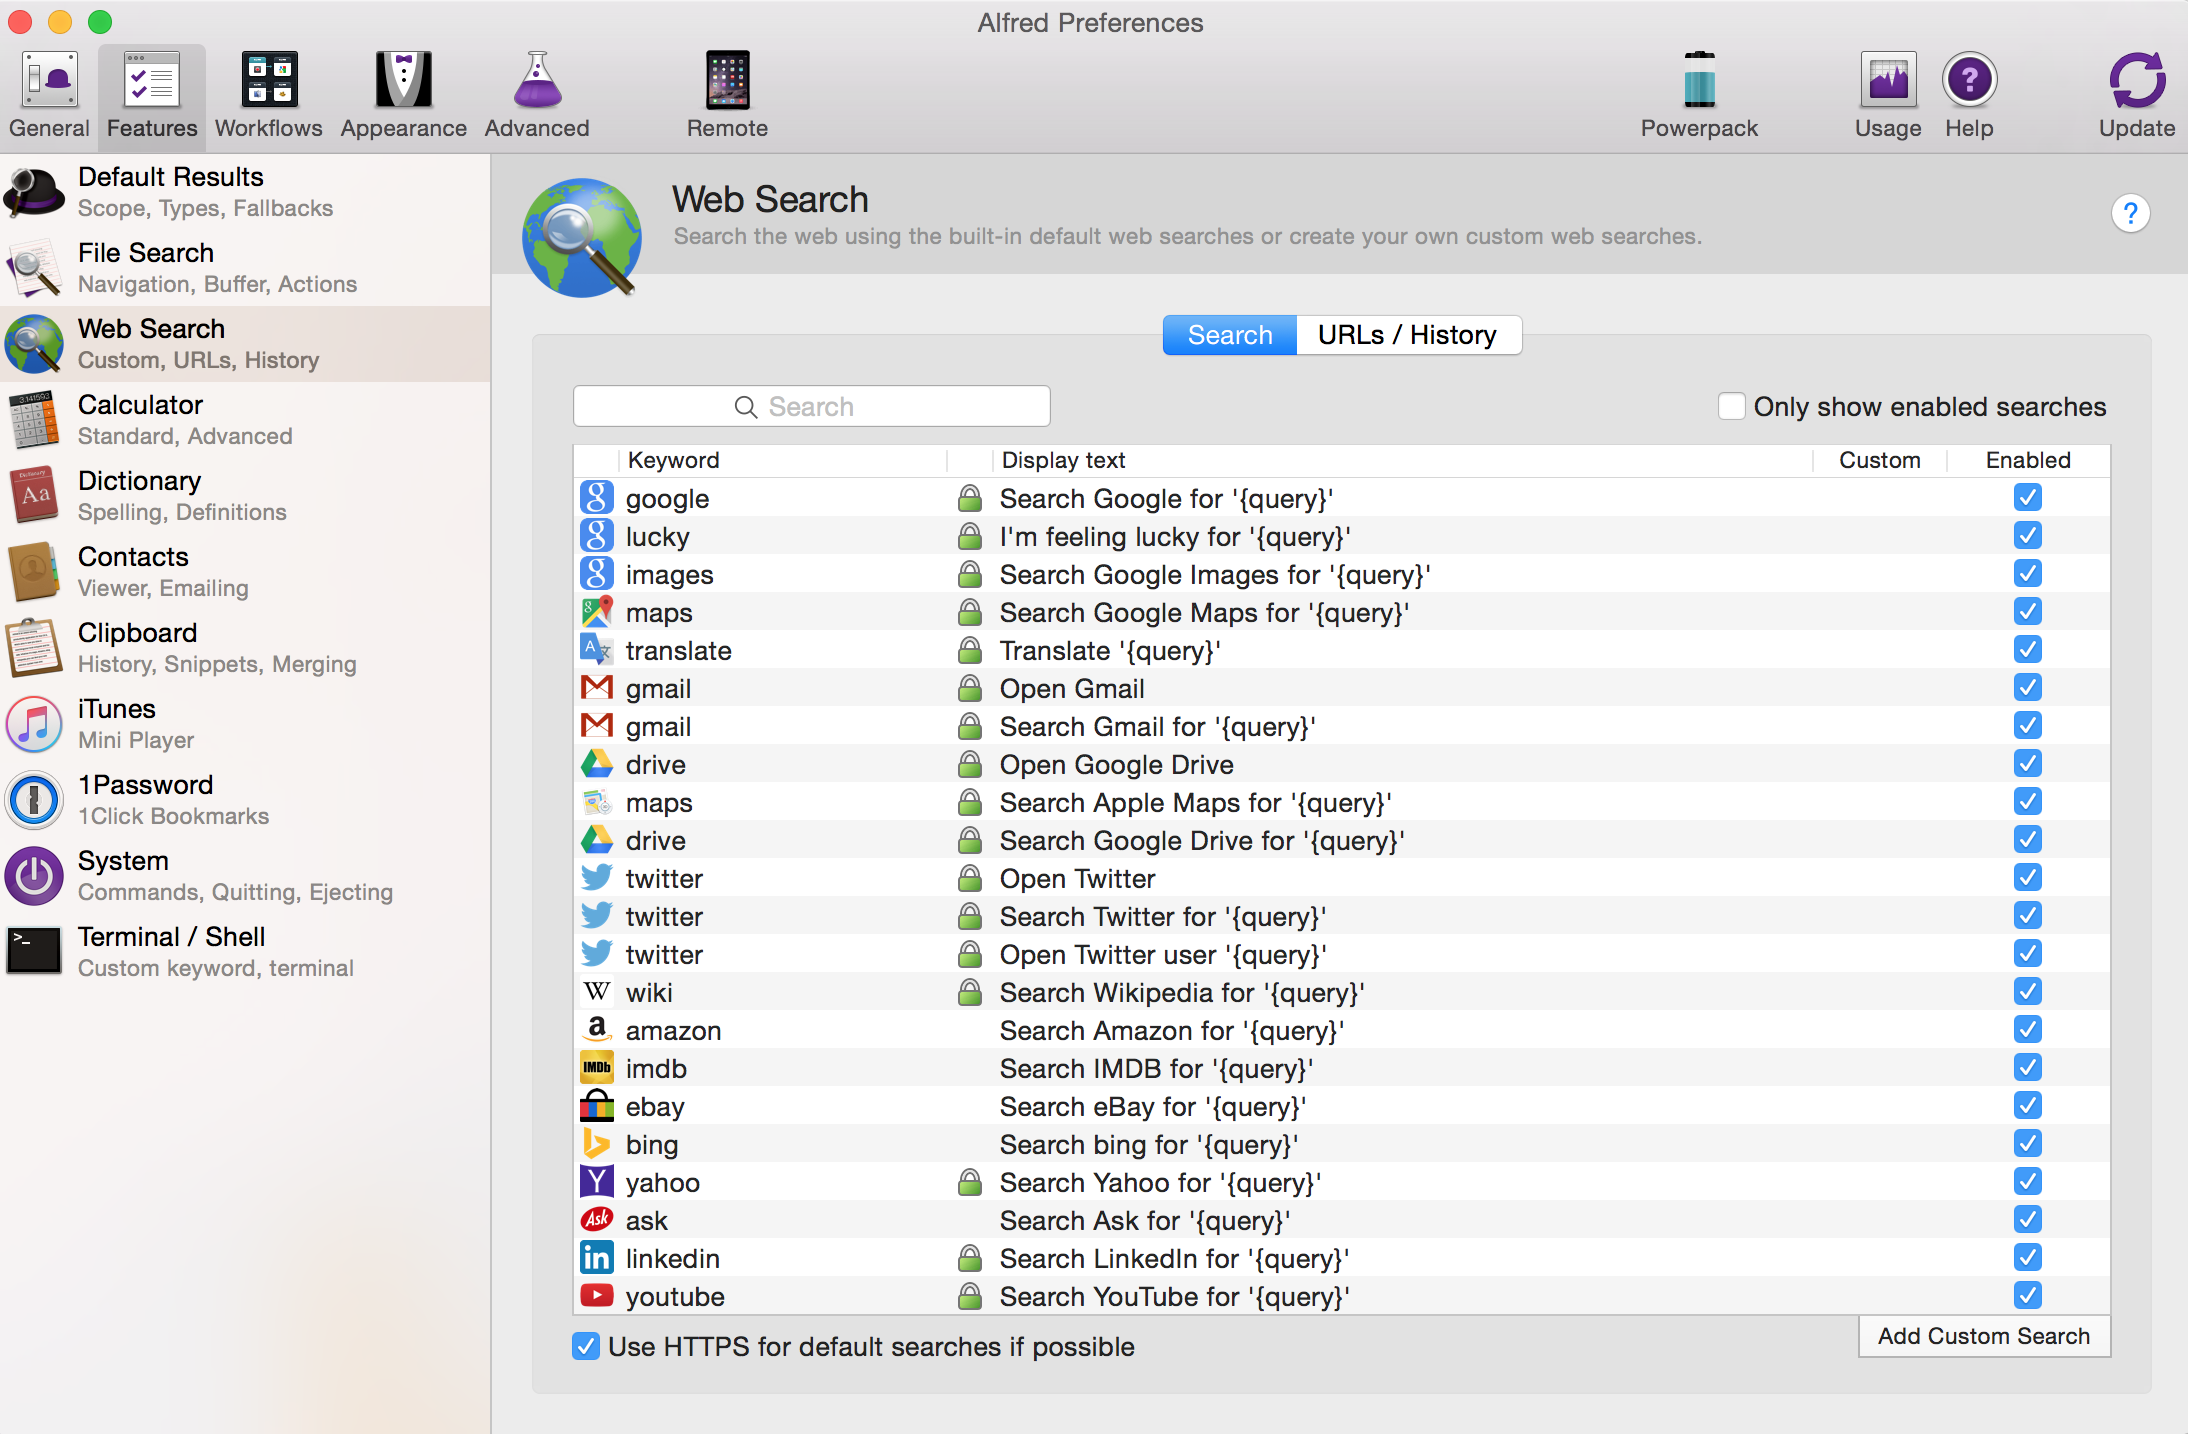The image size is (2188, 1434).
Task: Select the Web Search sidebar item
Action: (245, 344)
